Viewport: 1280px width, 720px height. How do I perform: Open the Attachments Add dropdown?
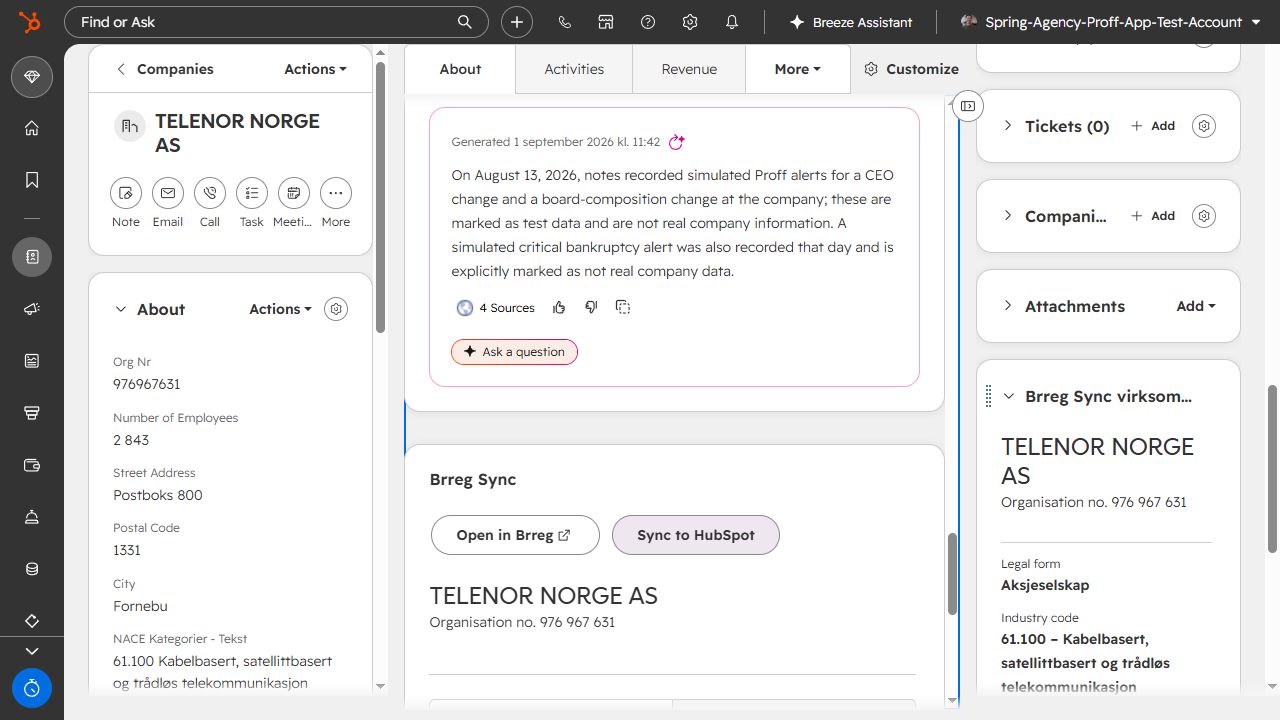pyautogui.click(x=1196, y=306)
